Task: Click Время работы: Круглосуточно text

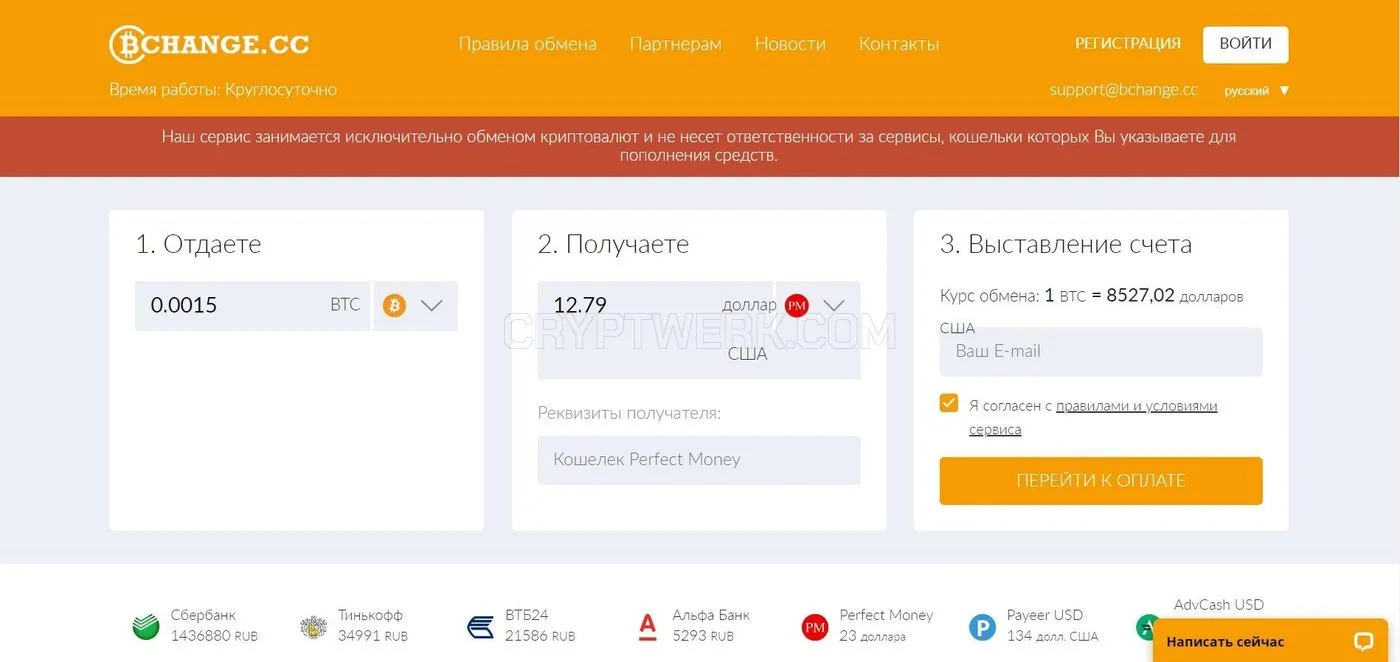Action: (223, 90)
